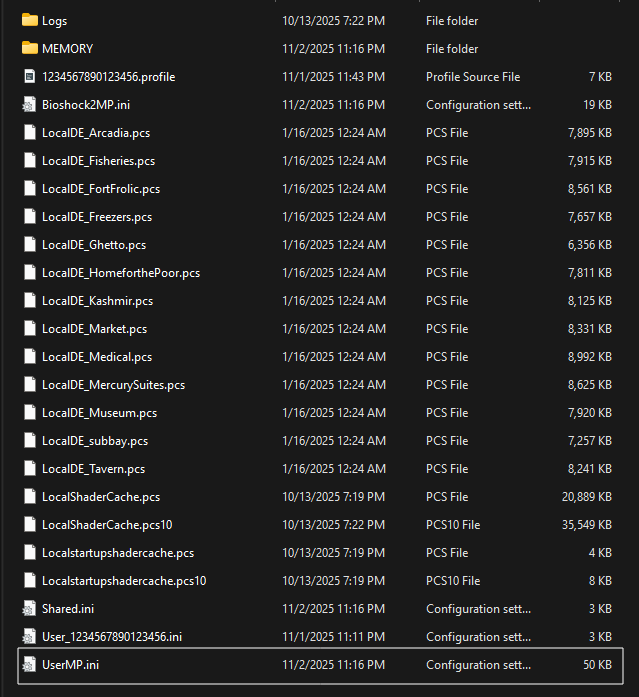Image resolution: width=639 pixels, height=697 pixels.
Task: Select the LocalDE_subbay.pcs file
Action: point(95,440)
